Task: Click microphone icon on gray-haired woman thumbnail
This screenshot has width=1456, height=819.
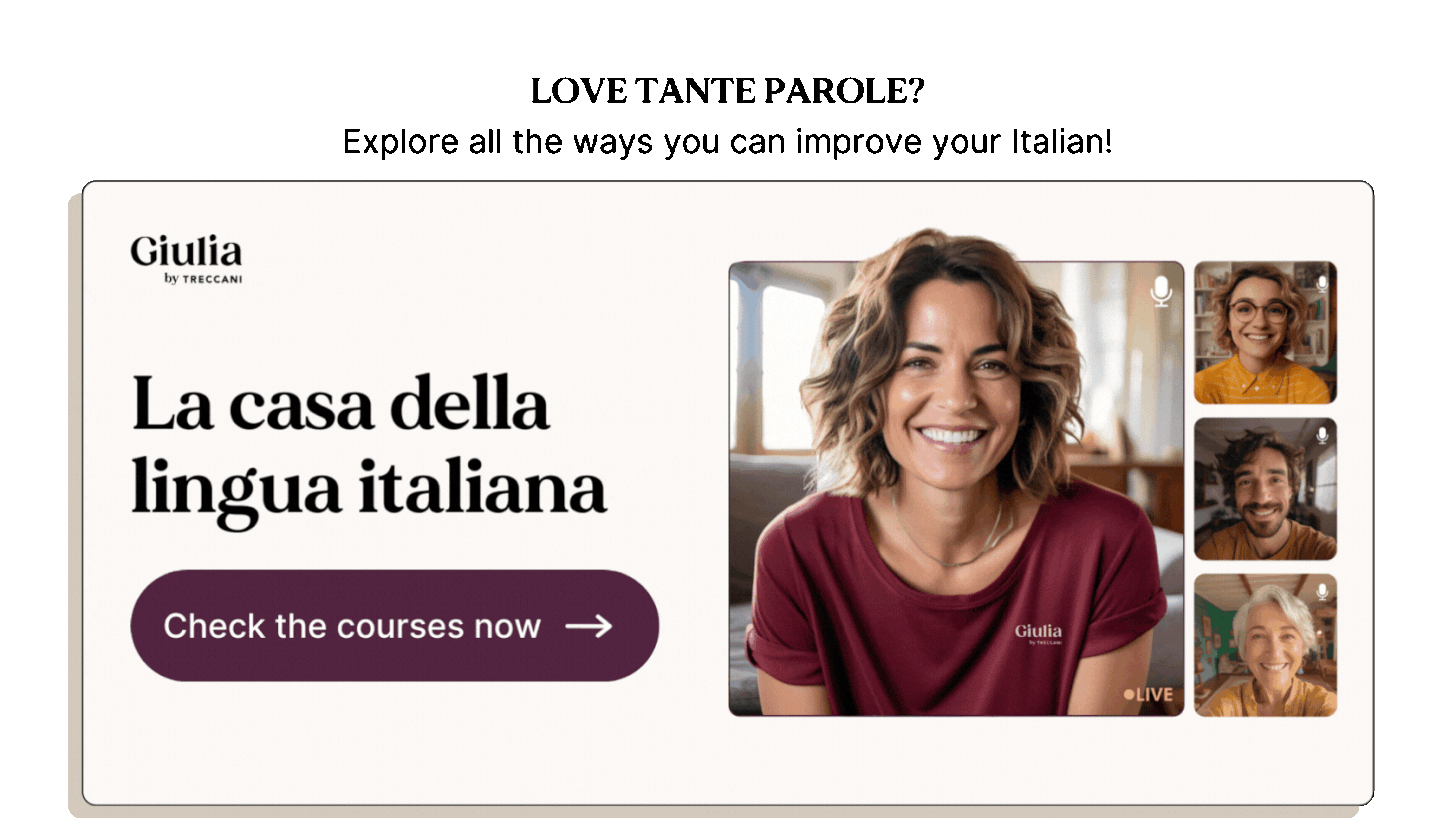Action: 1322,591
